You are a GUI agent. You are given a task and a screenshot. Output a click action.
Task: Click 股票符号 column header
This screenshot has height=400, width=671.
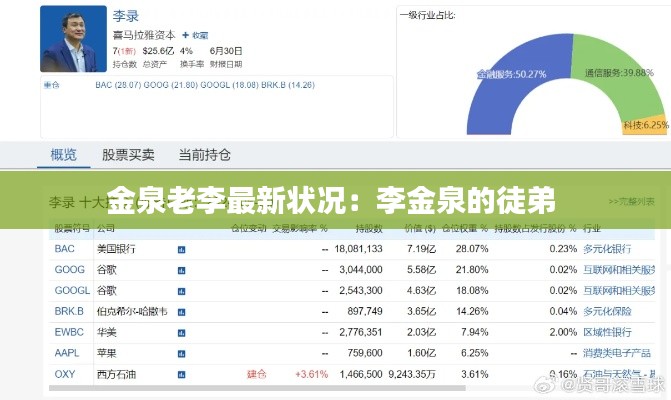click(72, 228)
